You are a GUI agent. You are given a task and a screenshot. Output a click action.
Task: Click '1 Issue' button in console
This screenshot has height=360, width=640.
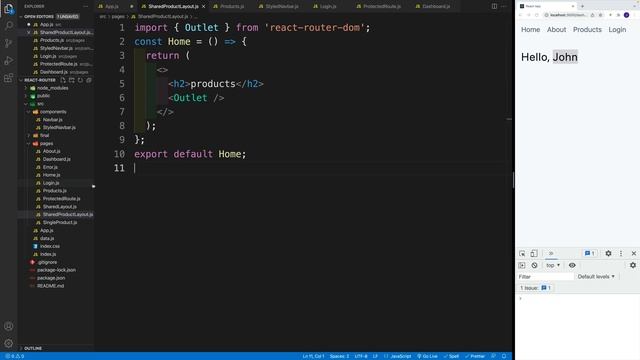click(x=535, y=288)
